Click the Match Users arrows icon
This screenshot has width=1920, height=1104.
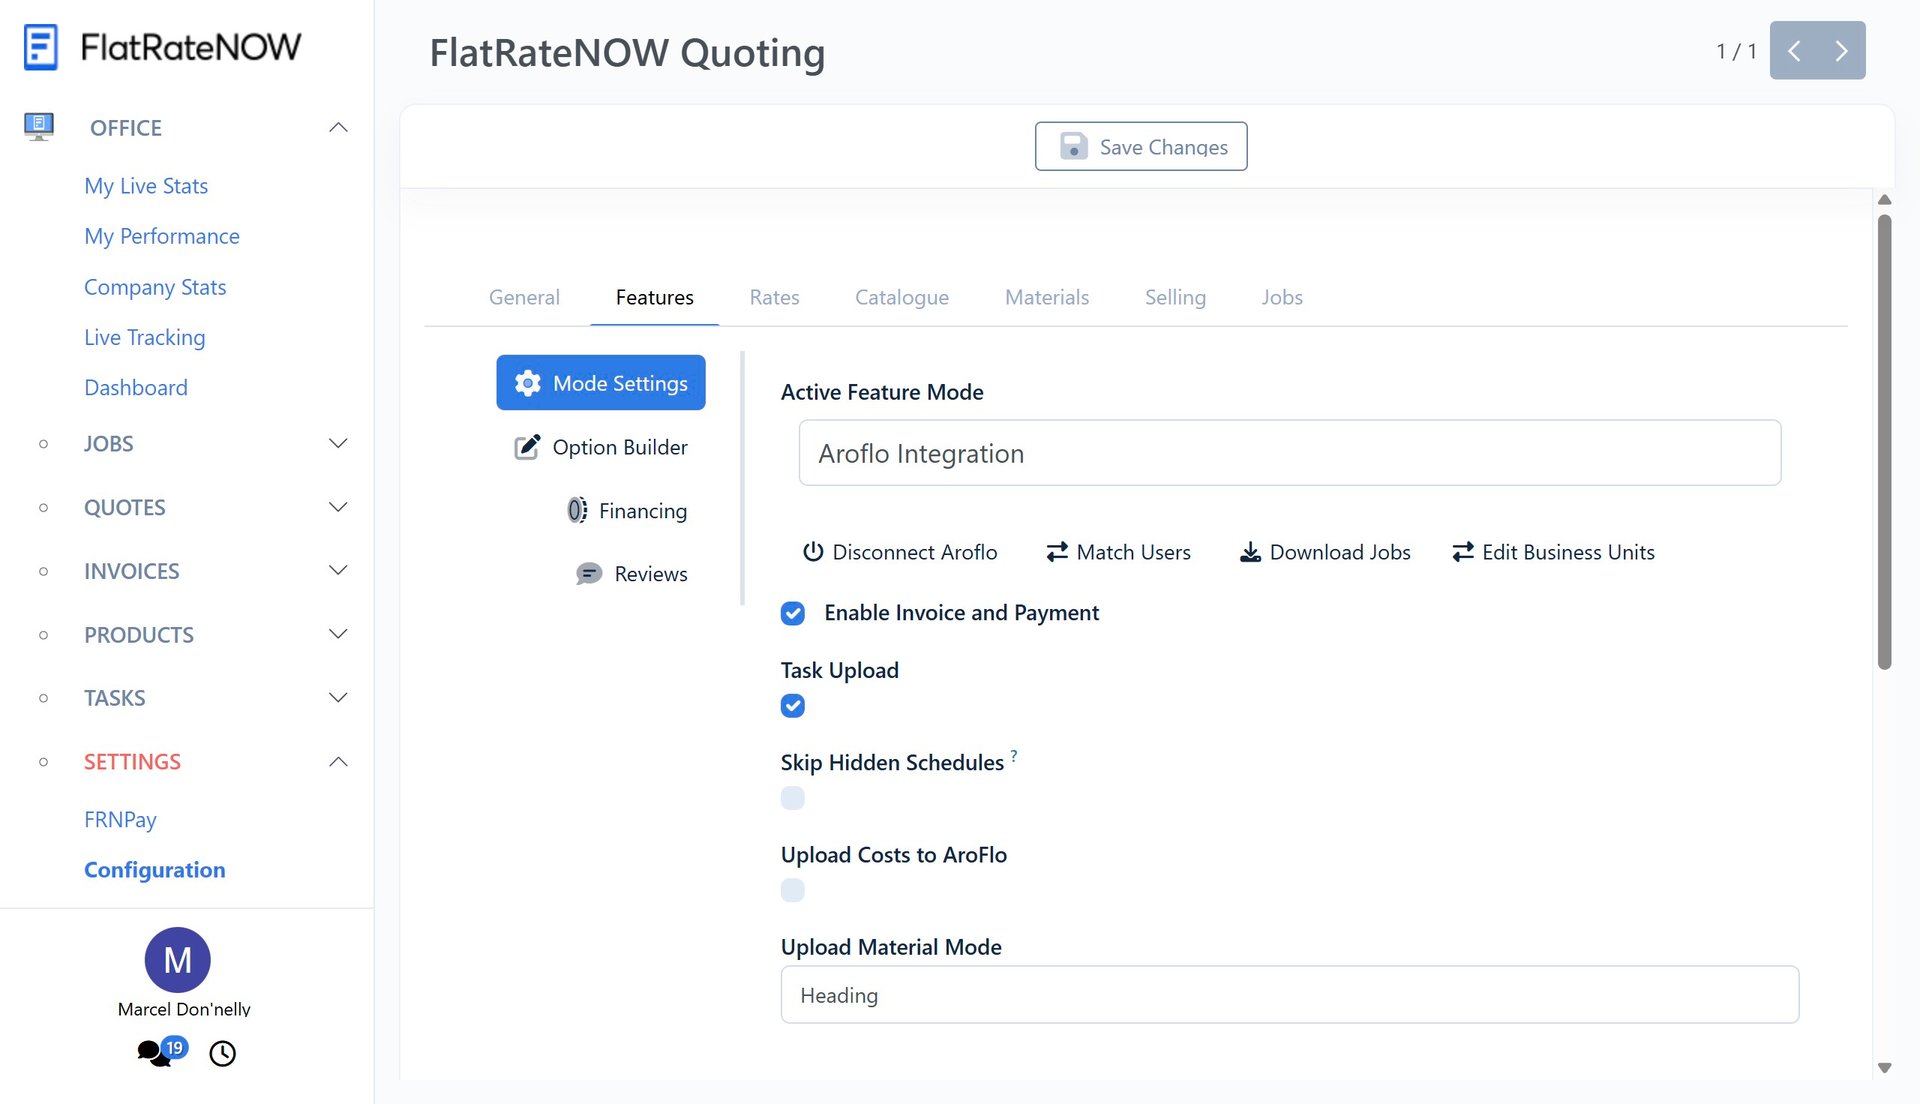click(x=1057, y=552)
